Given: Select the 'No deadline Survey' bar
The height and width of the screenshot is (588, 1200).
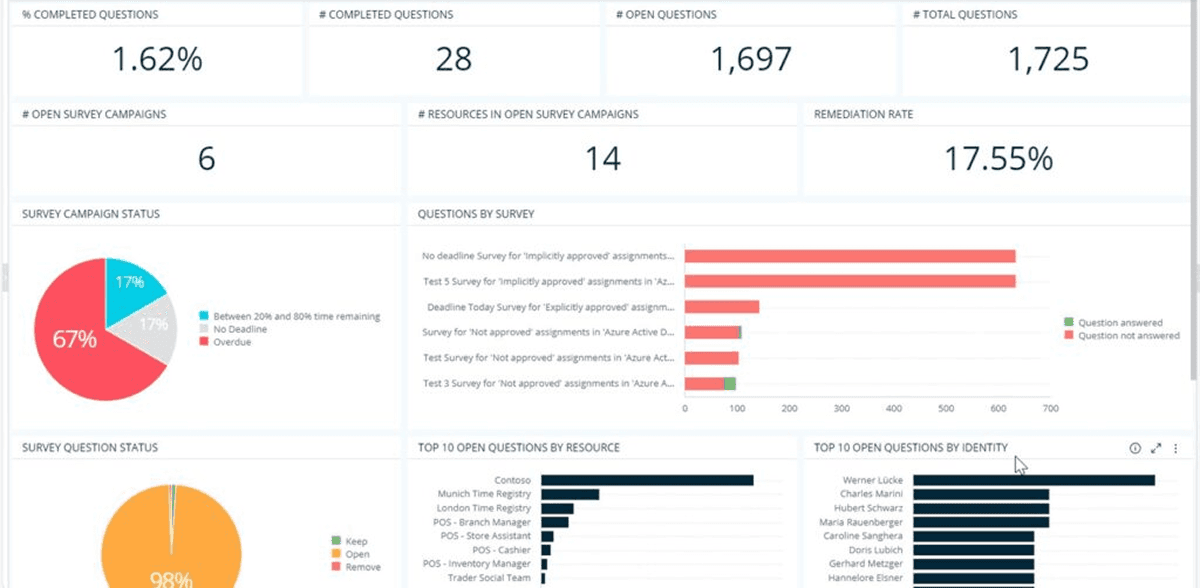Looking at the screenshot, I should coord(850,256).
